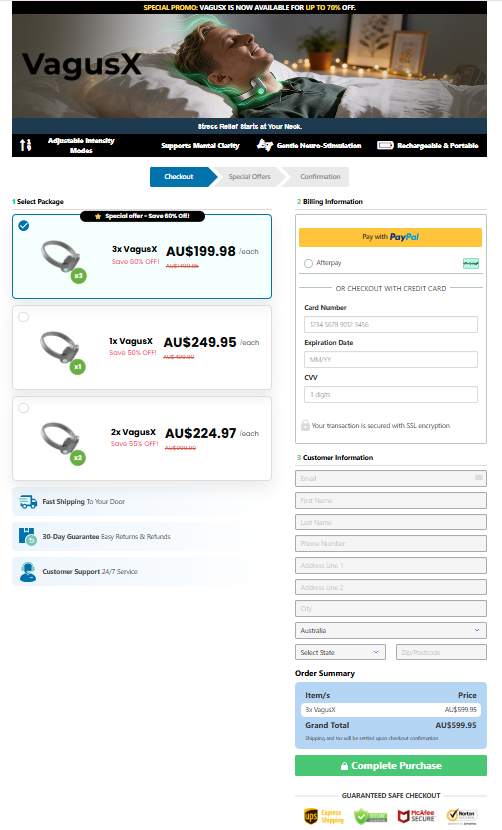
Task: Go to the Special Offers step tab
Action: 249,177
